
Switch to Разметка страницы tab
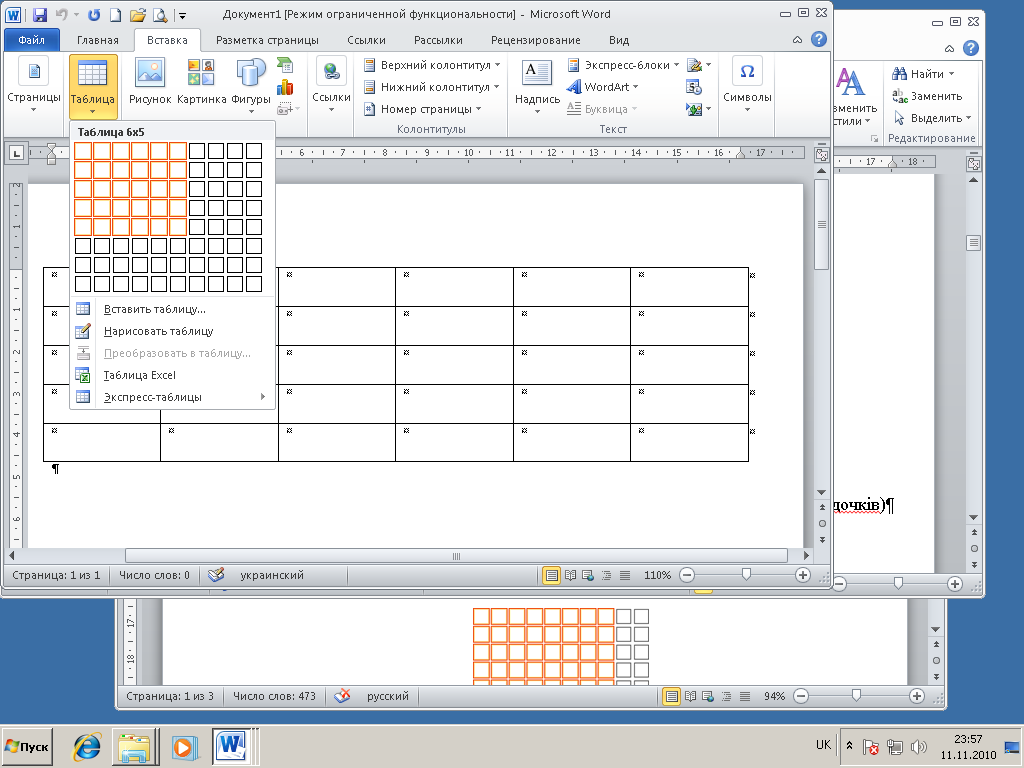267,40
